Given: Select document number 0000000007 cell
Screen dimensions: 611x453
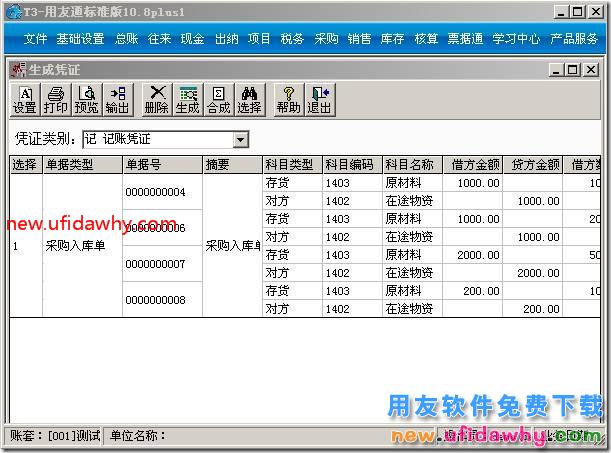Looking at the screenshot, I should tap(162, 264).
